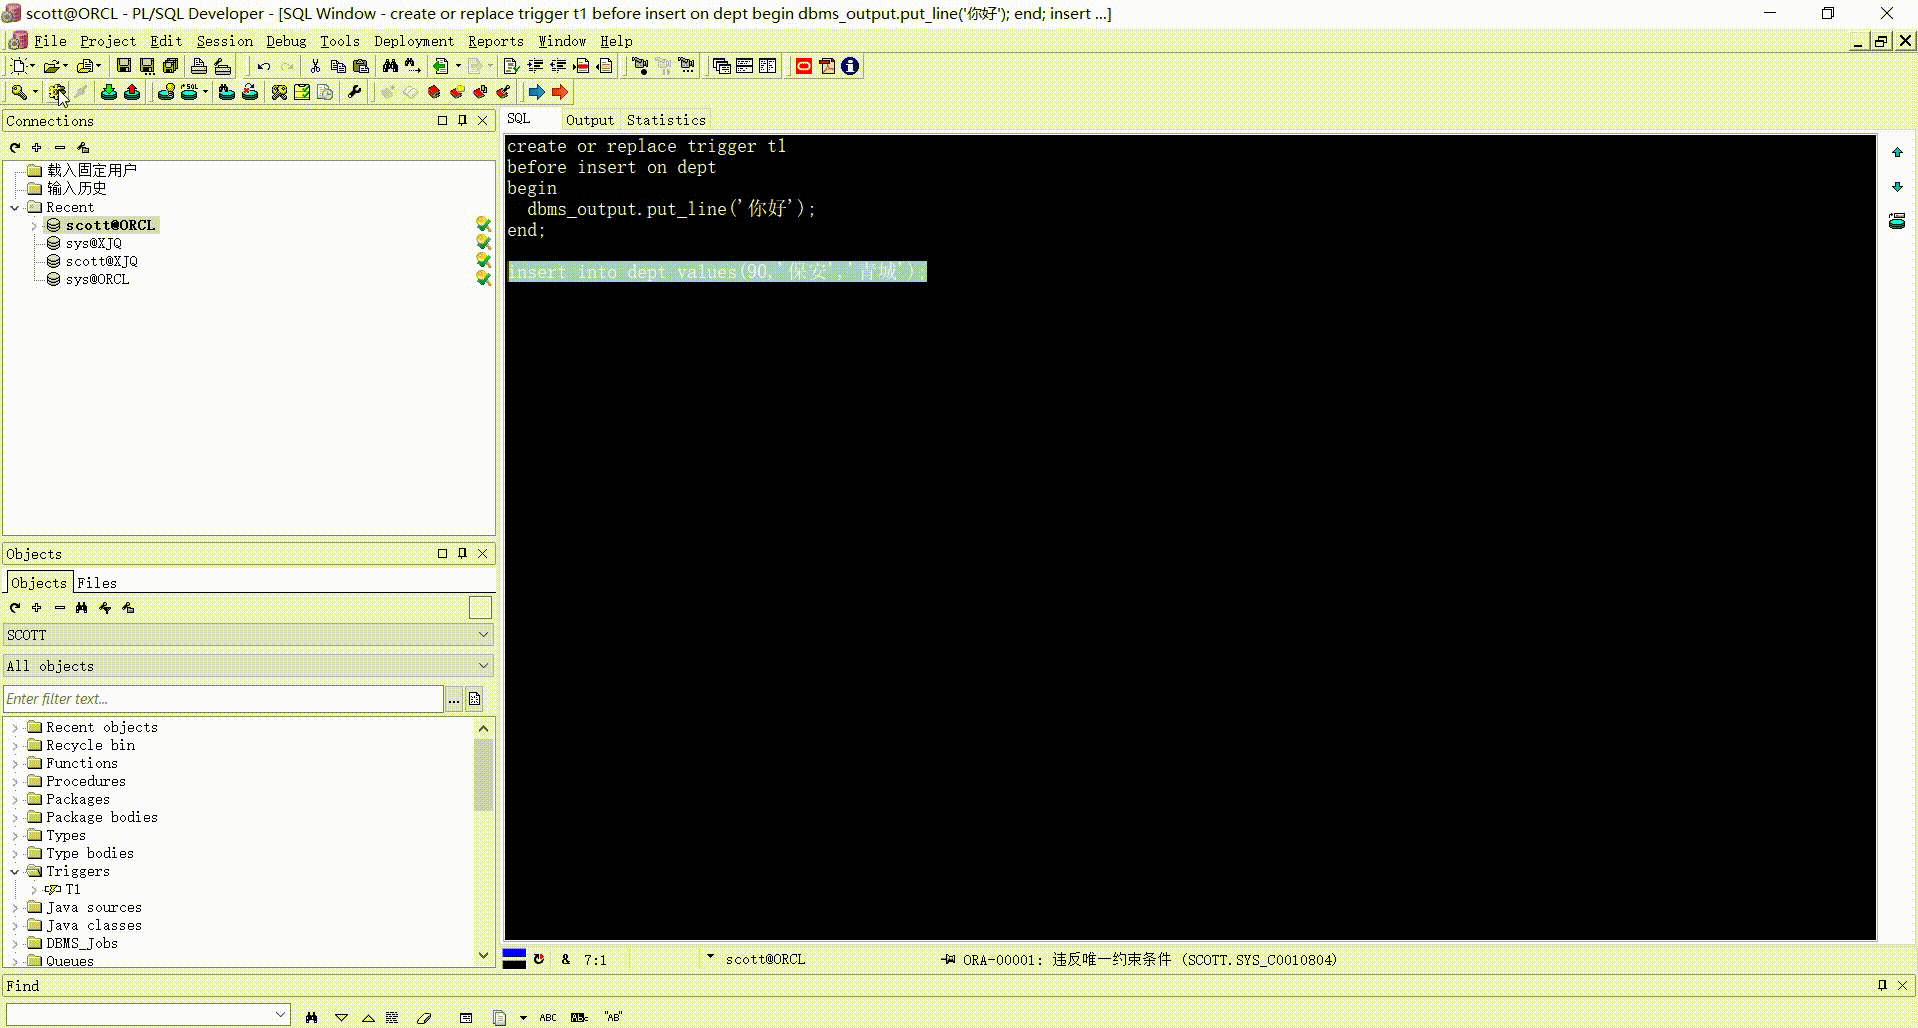Viewport: 1918px width, 1028px height.
Task: Toggle maximize on Connections panel
Action: click(x=442, y=120)
